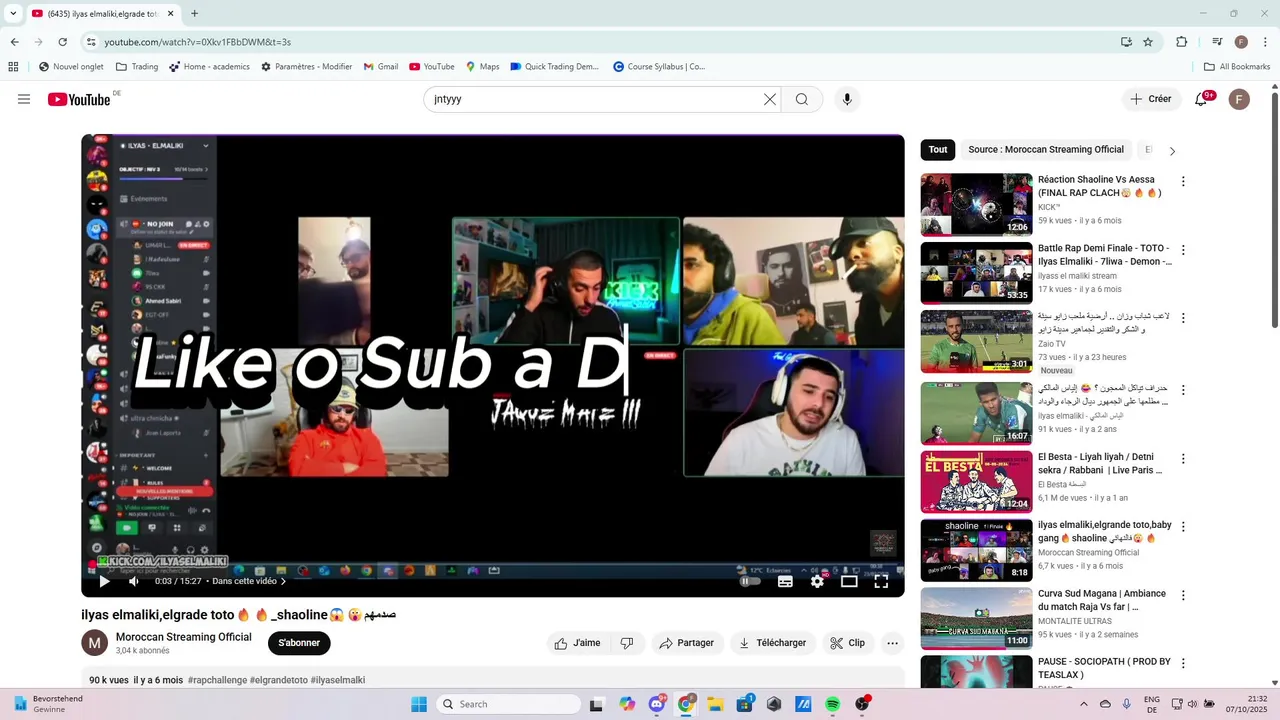Image resolution: width=1280 pixels, height=720 pixels.
Task: Click Télécharger to download
Action: click(x=772, y=643)
